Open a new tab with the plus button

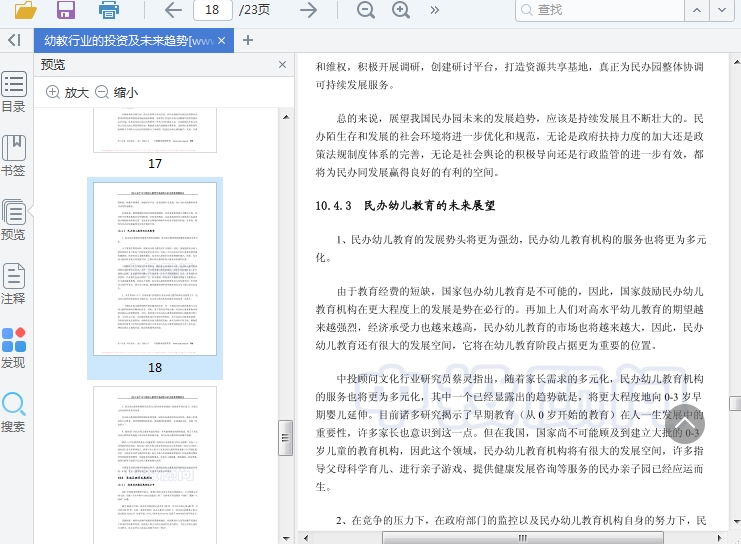click(x=248, y=41)
